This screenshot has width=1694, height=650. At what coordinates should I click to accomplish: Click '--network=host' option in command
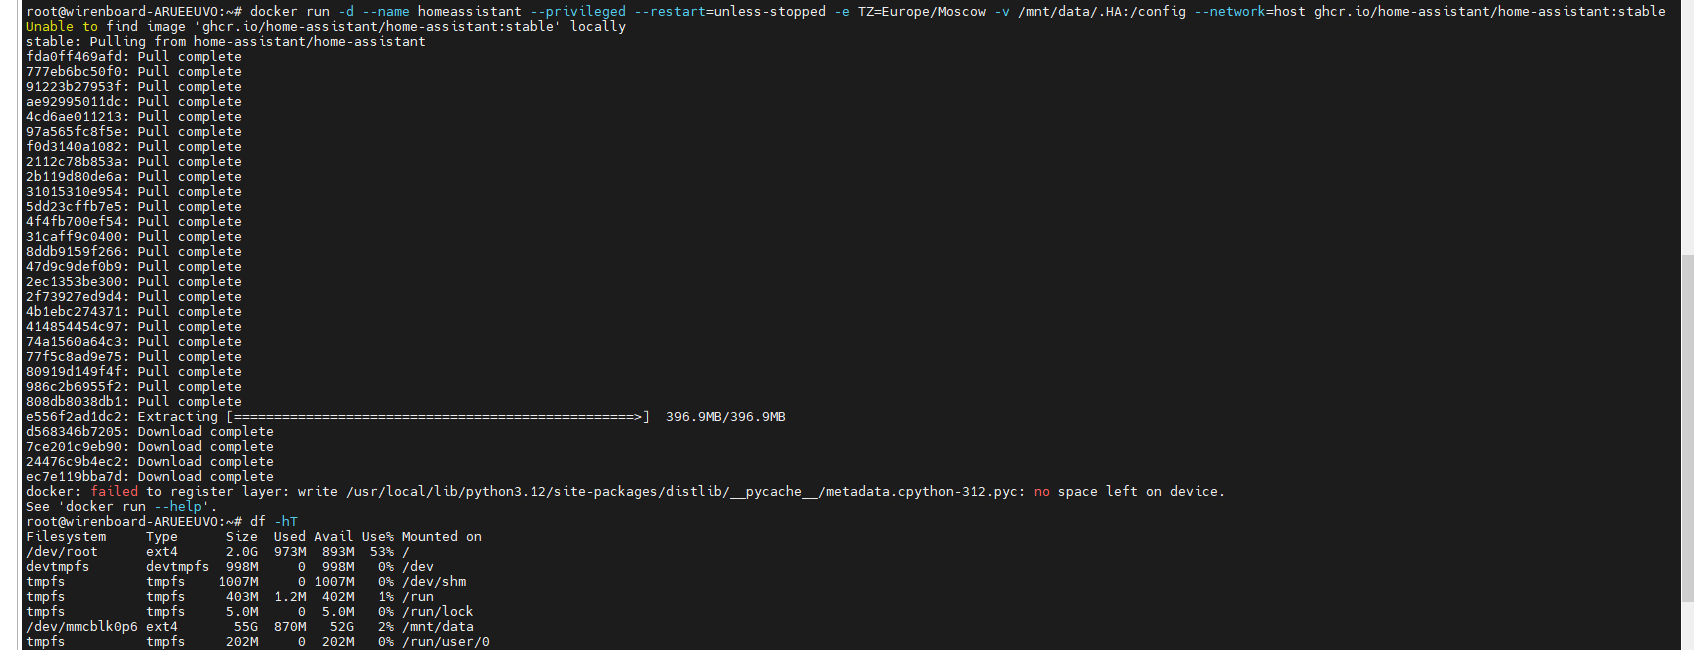pos(1250,12)
